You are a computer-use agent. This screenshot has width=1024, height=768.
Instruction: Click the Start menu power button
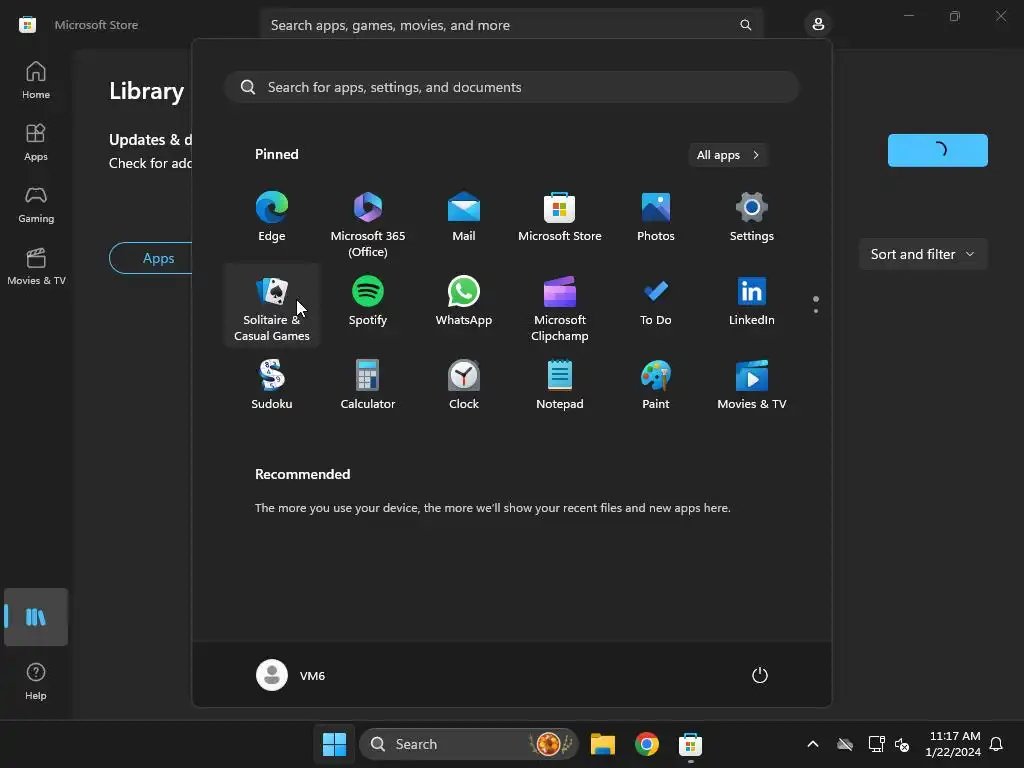click(x=760, y=675)
